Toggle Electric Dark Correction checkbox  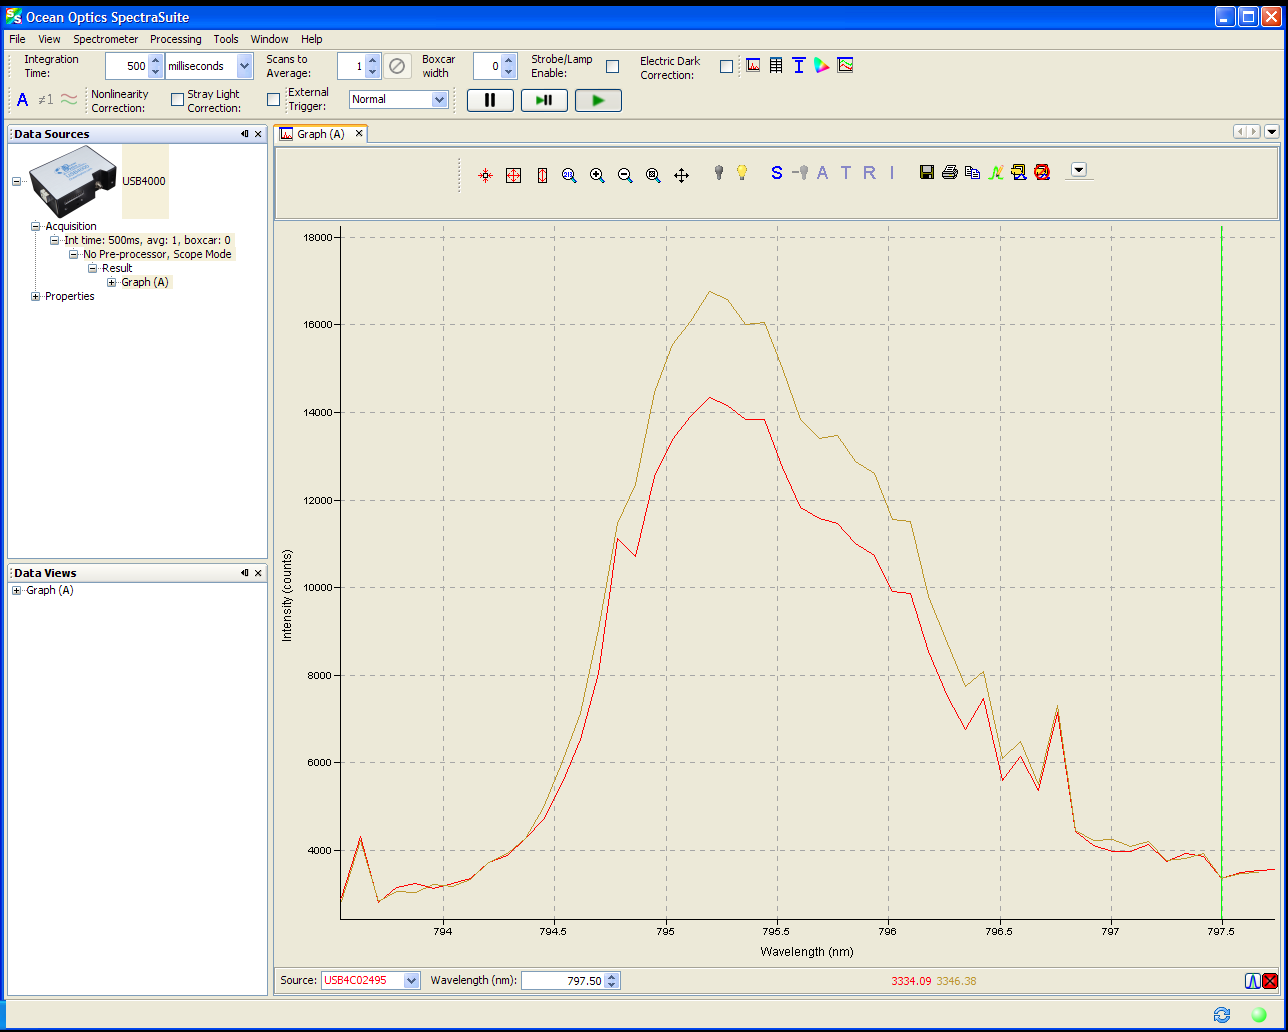[726, 66]
